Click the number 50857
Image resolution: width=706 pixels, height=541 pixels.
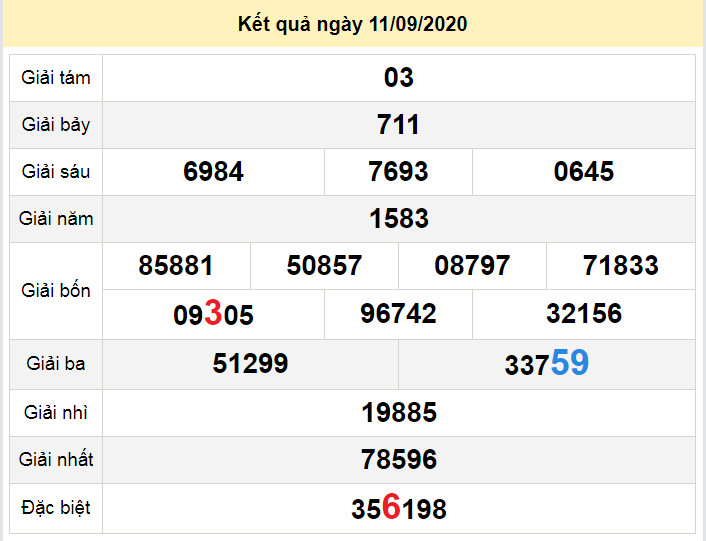[324, 266]
